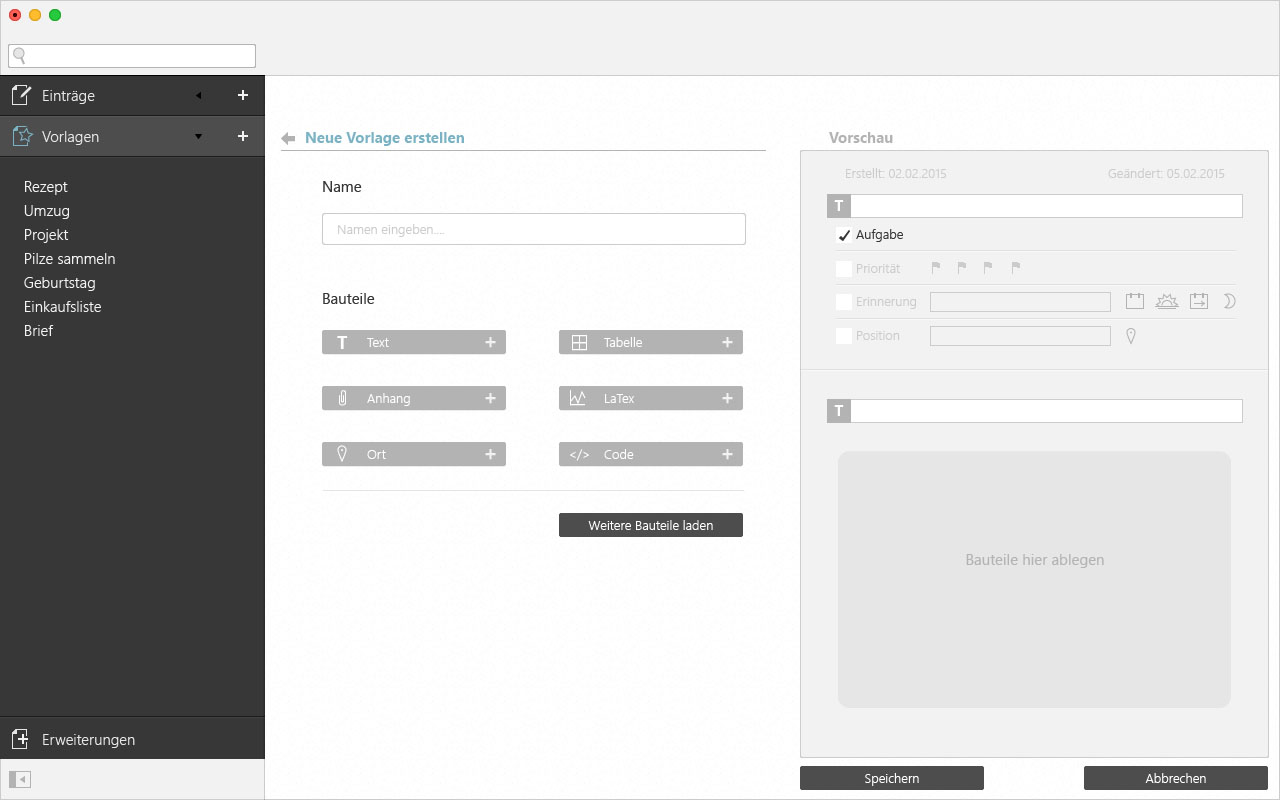This screenshot has height=800, width=1280.
Task: Expand the Einträge section arrow
Action: 198,96
